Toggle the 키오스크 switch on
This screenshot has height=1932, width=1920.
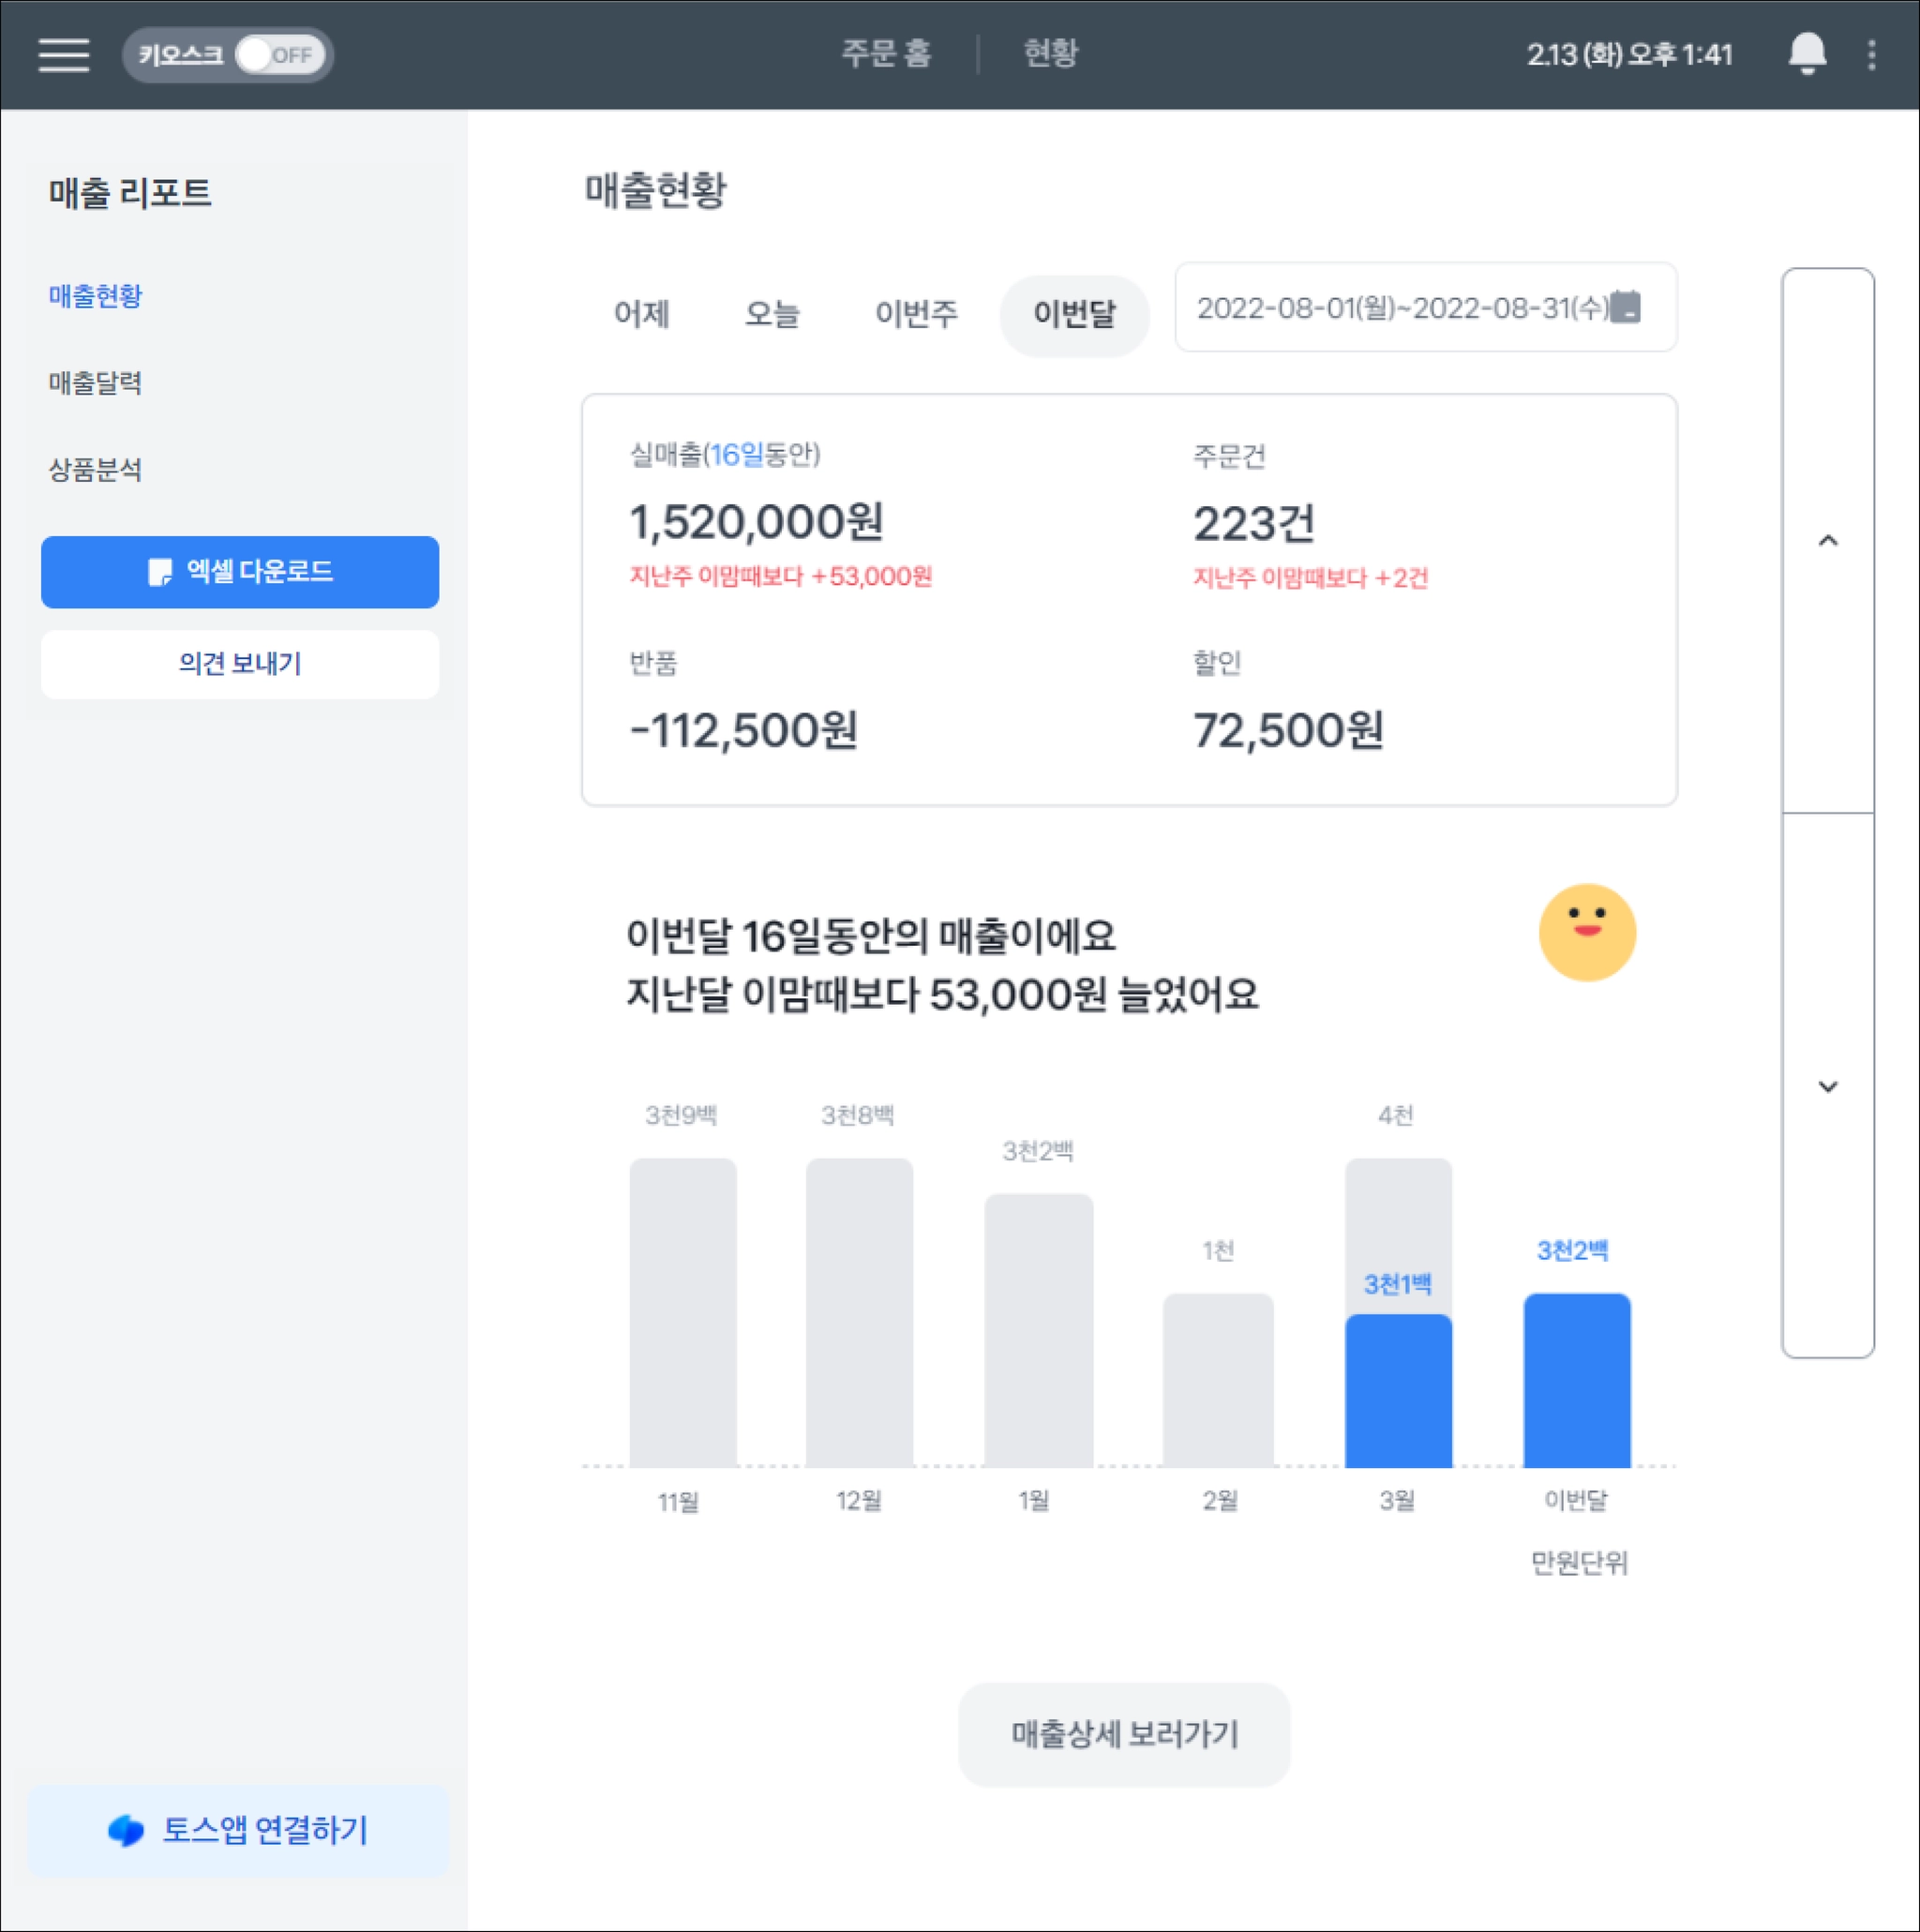pyautogui.click(x=279, y=55)
